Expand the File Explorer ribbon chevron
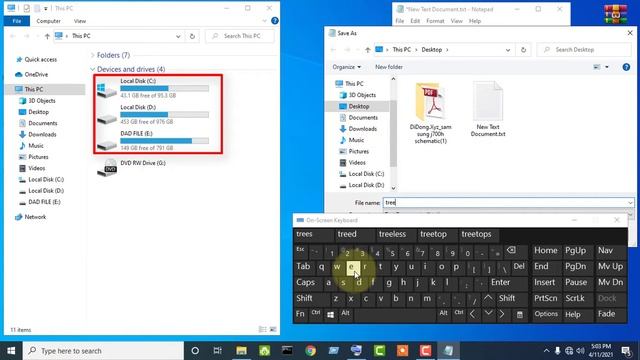 [x=264, y=21]
